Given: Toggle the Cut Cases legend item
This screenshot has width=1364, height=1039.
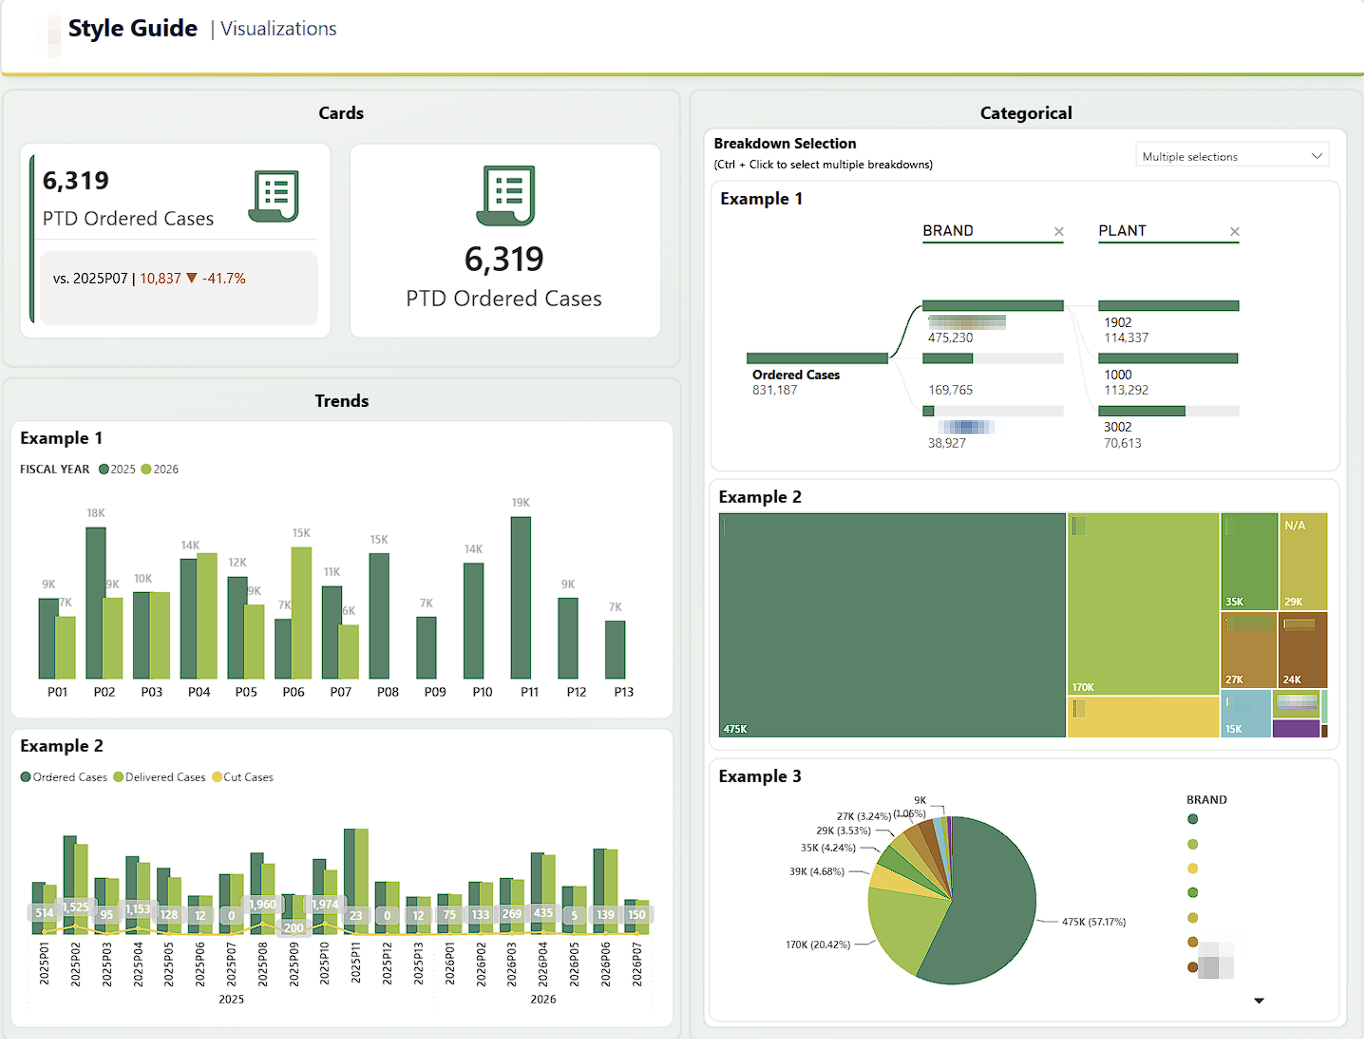Looking at the screenshot, I should point(243,777).
